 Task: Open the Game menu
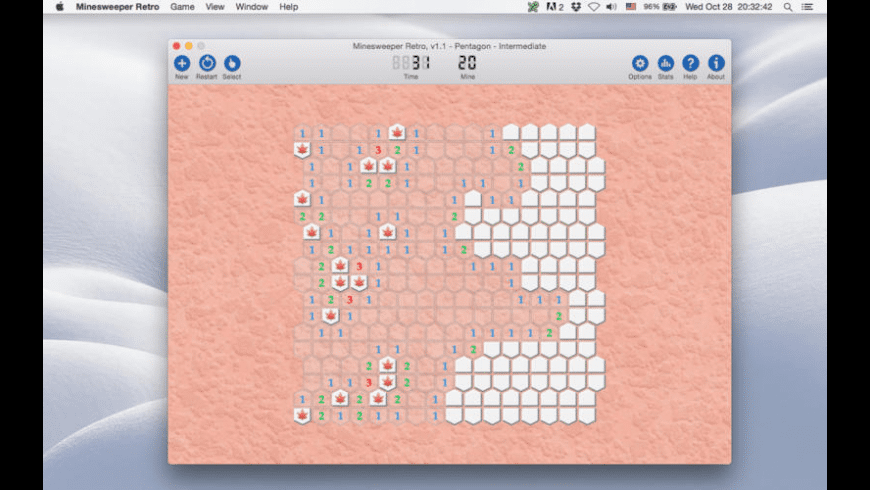point(182,7)
